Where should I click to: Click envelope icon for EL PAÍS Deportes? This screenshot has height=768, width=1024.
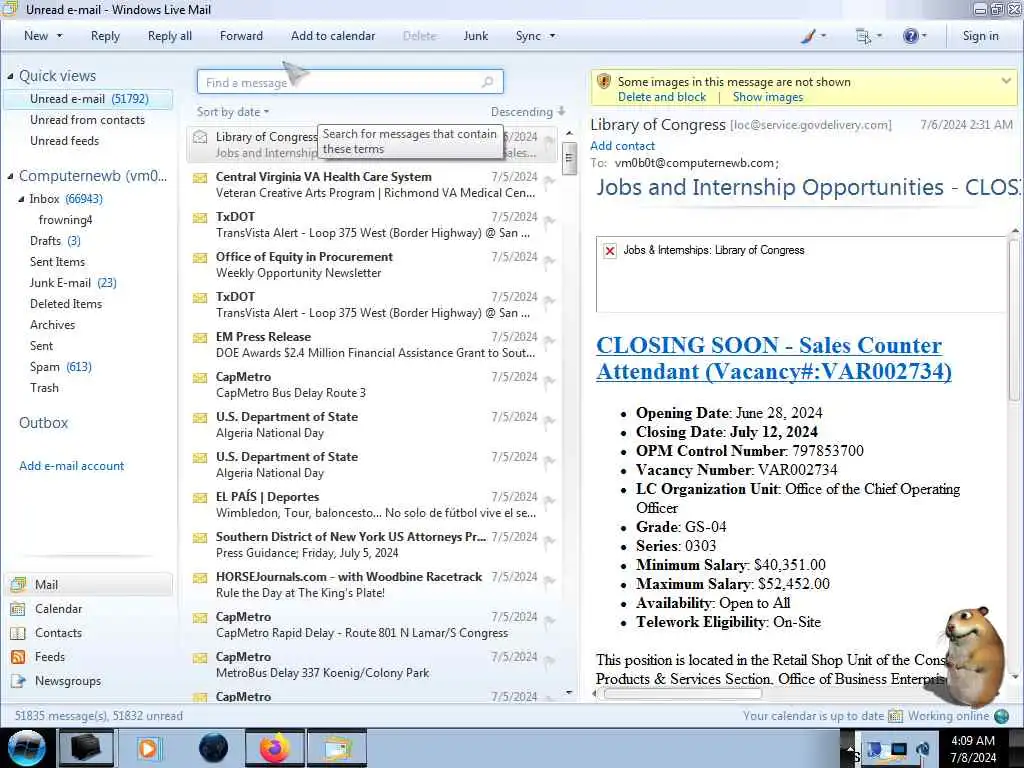200,498
